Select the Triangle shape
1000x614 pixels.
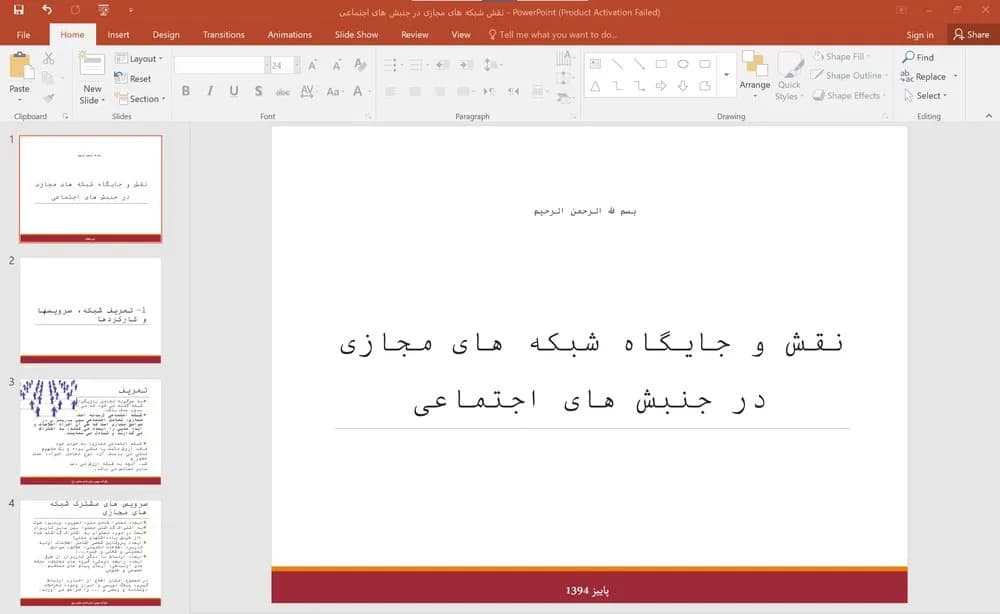pyautogui.click(x=595, y=85)
